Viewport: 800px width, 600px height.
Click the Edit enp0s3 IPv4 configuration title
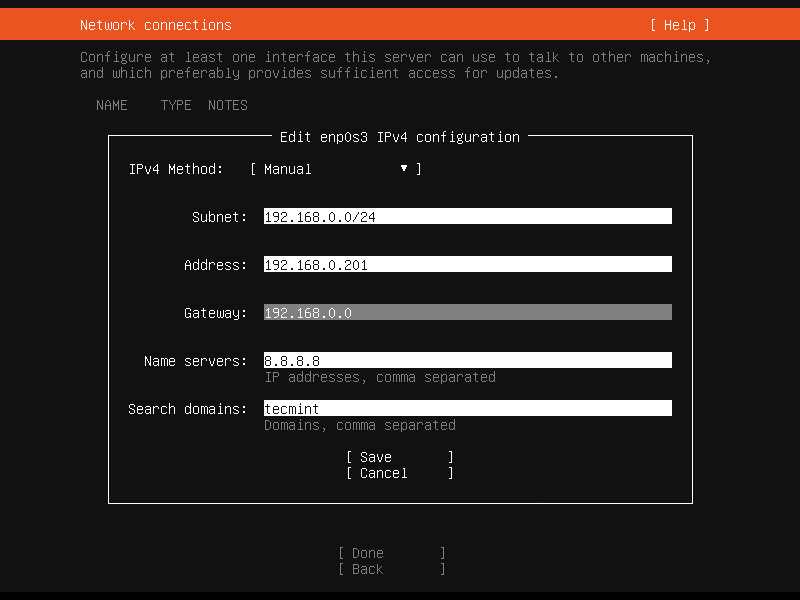(399, 137)
